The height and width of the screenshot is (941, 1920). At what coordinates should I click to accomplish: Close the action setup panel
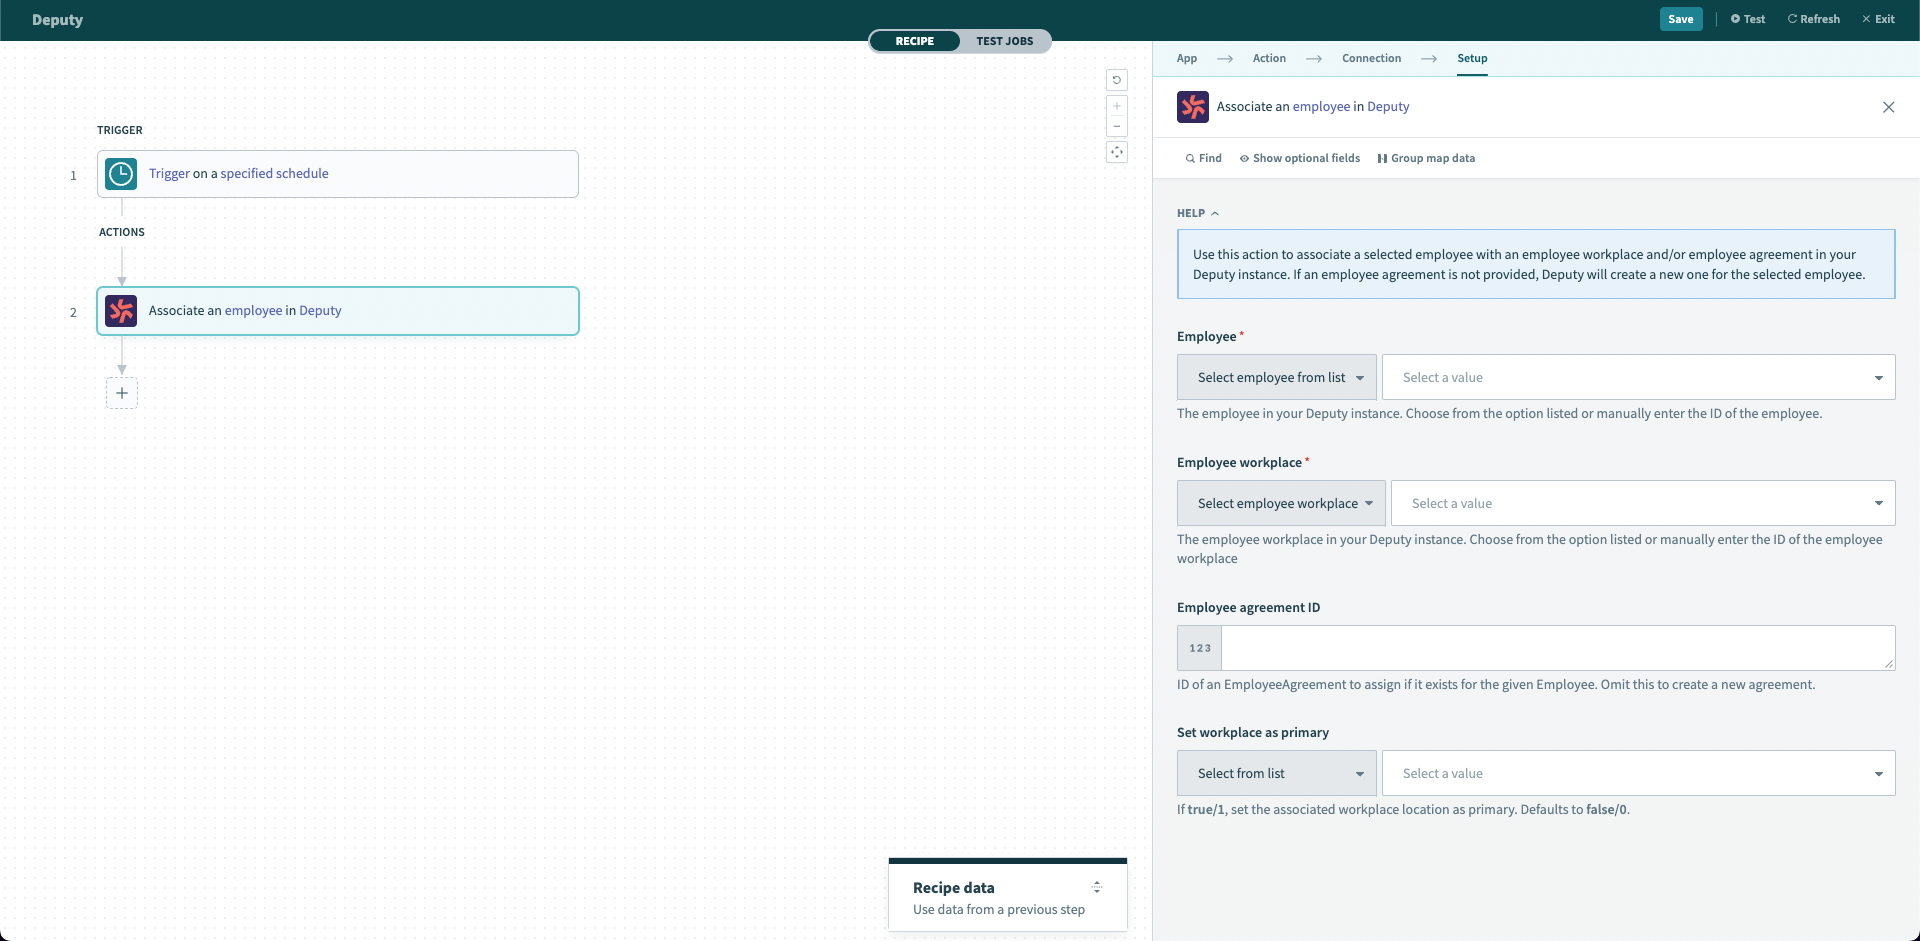[x=1888, y=107]
